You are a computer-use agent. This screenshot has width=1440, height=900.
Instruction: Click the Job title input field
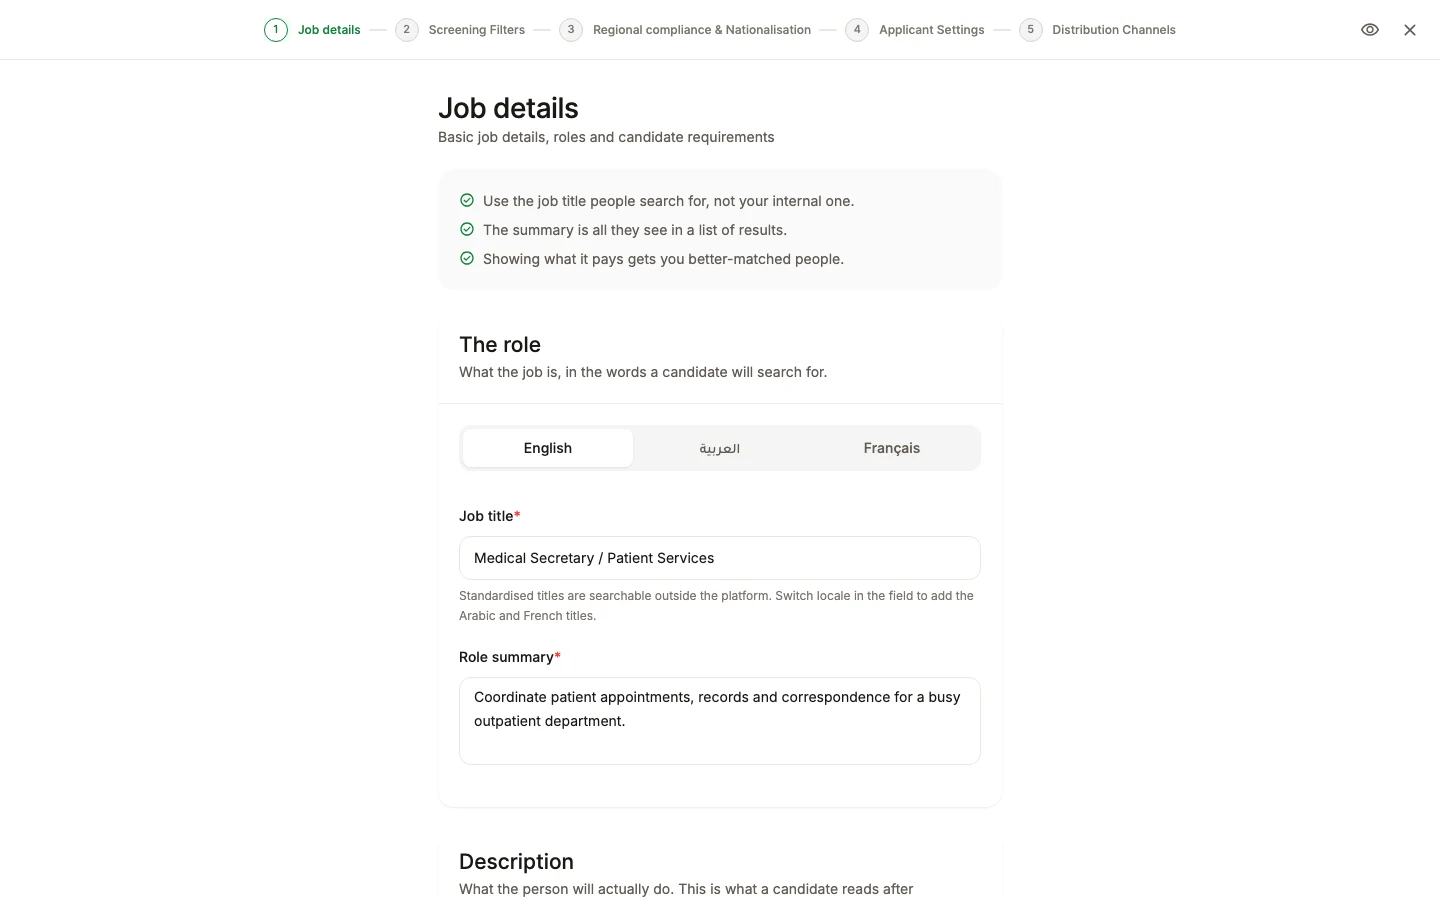[x=720, y=558]
